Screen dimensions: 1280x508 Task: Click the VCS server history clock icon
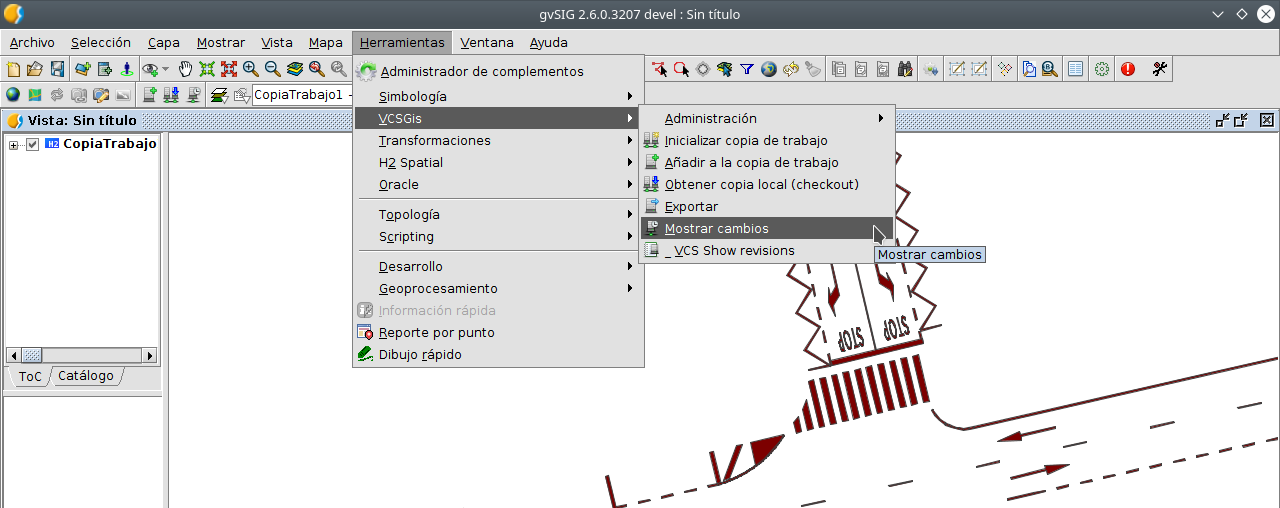point(193,95)
